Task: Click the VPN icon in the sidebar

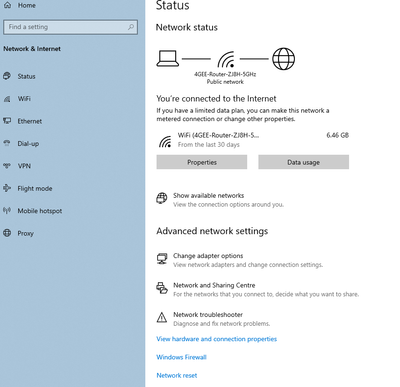Action: [7, 166]
